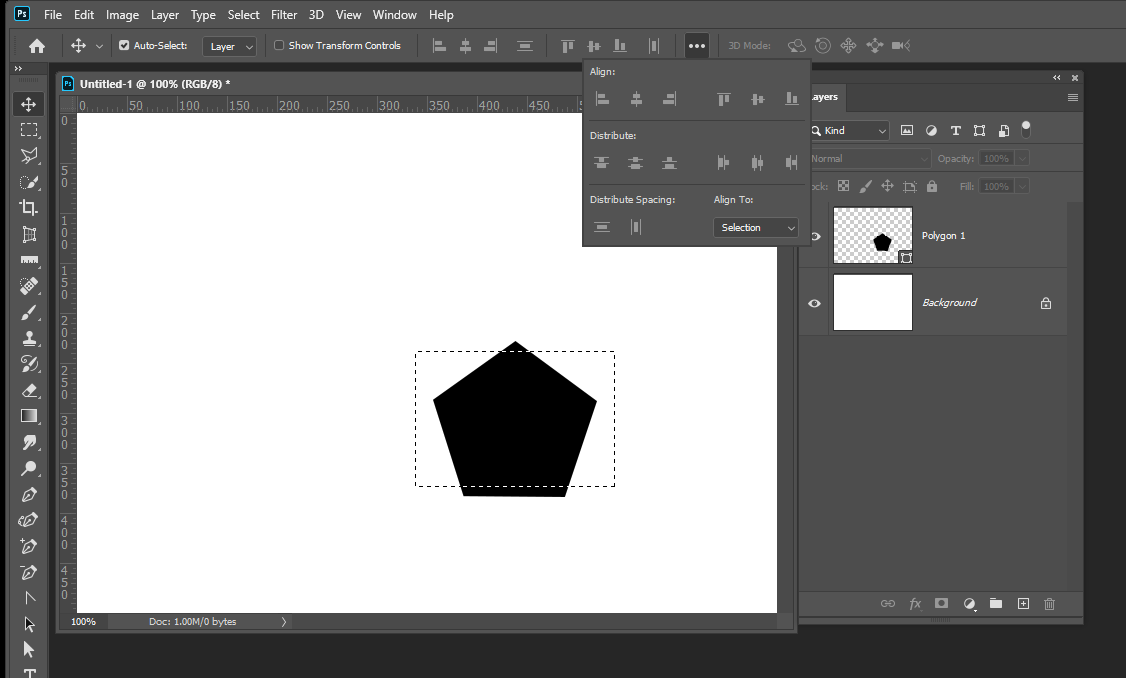Hide the Background layer
Screen dimensions: 1126x678
tap(814, 302)
